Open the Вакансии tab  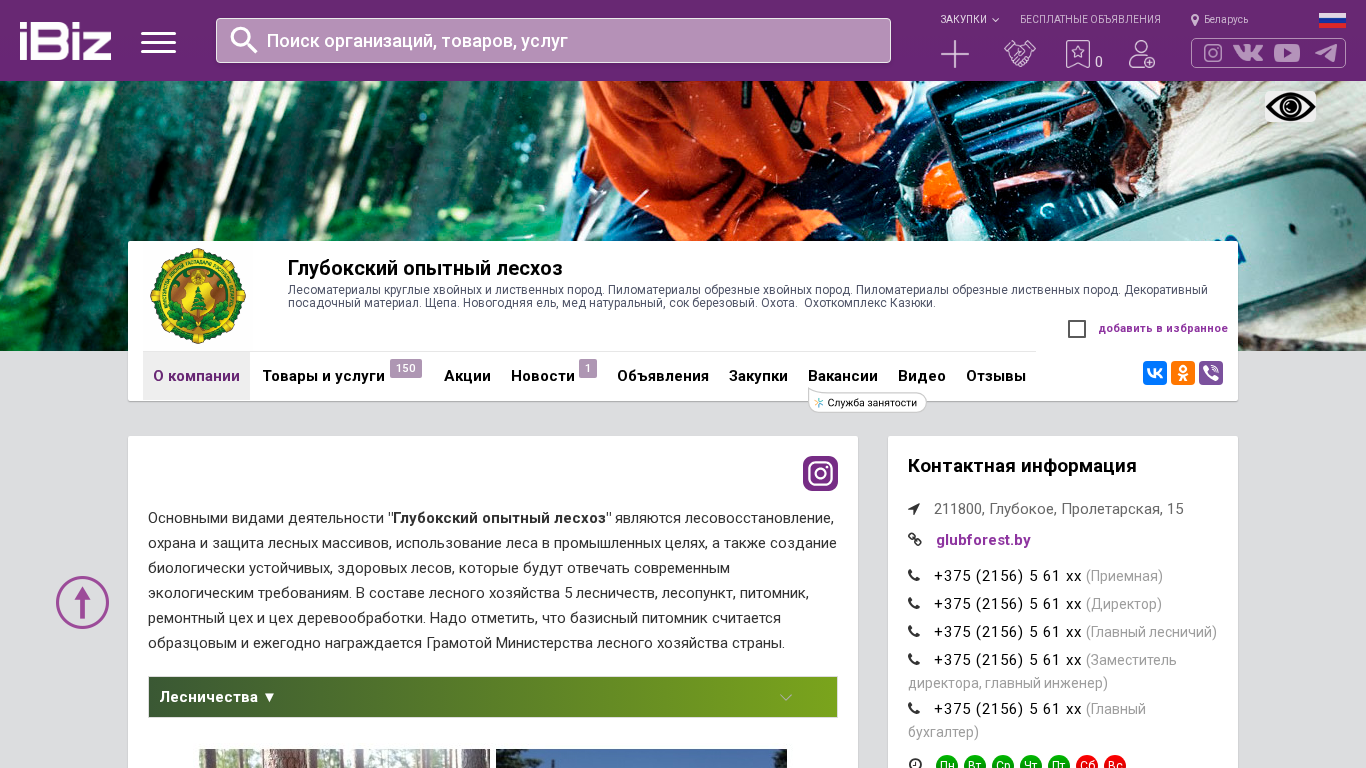pyautogui.click(x=843, y=376)
